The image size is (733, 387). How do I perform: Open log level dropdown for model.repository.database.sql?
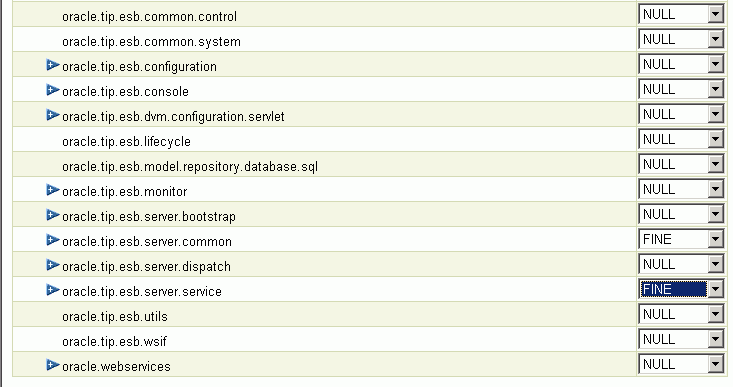point(681,165)
